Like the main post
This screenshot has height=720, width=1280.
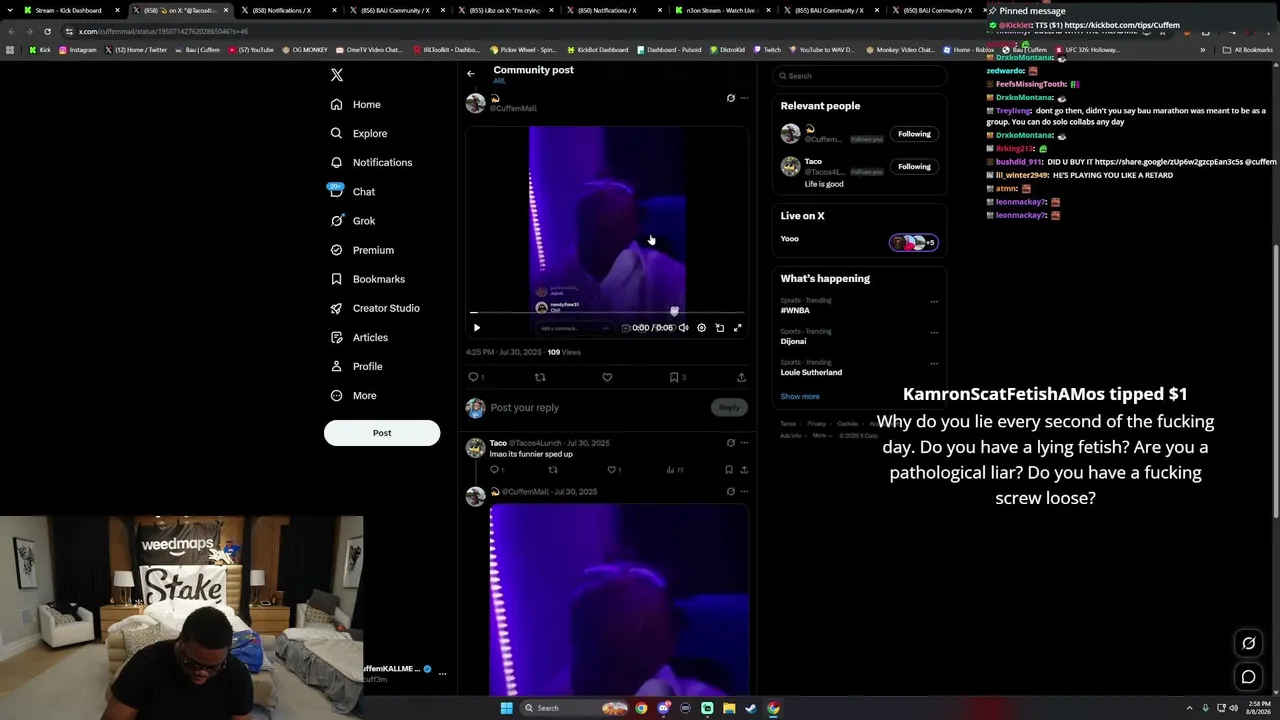607,377
